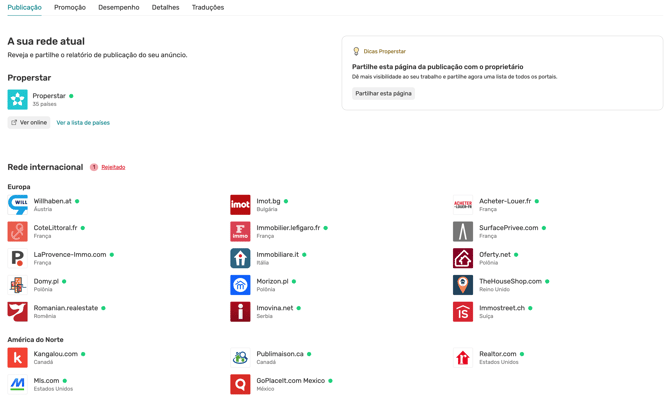Click the Partilhar esta página button
This screenshot has width=670, height=395.
coord(383,94)
